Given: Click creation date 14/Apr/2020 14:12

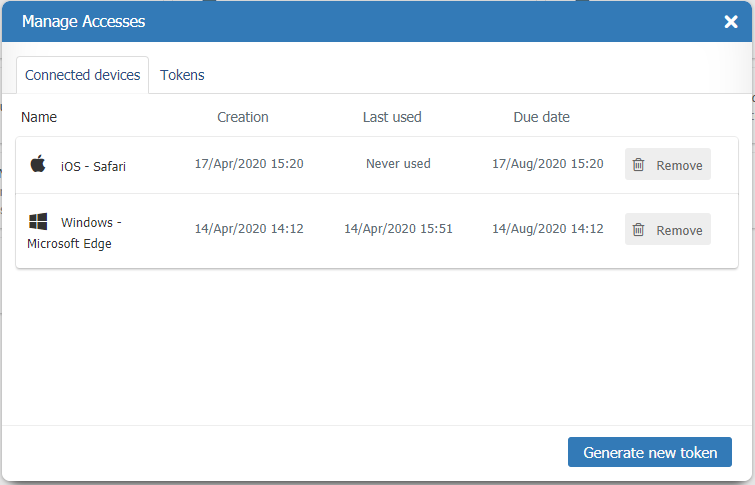Looking at the screenshot, I should [x=249, y=228].
